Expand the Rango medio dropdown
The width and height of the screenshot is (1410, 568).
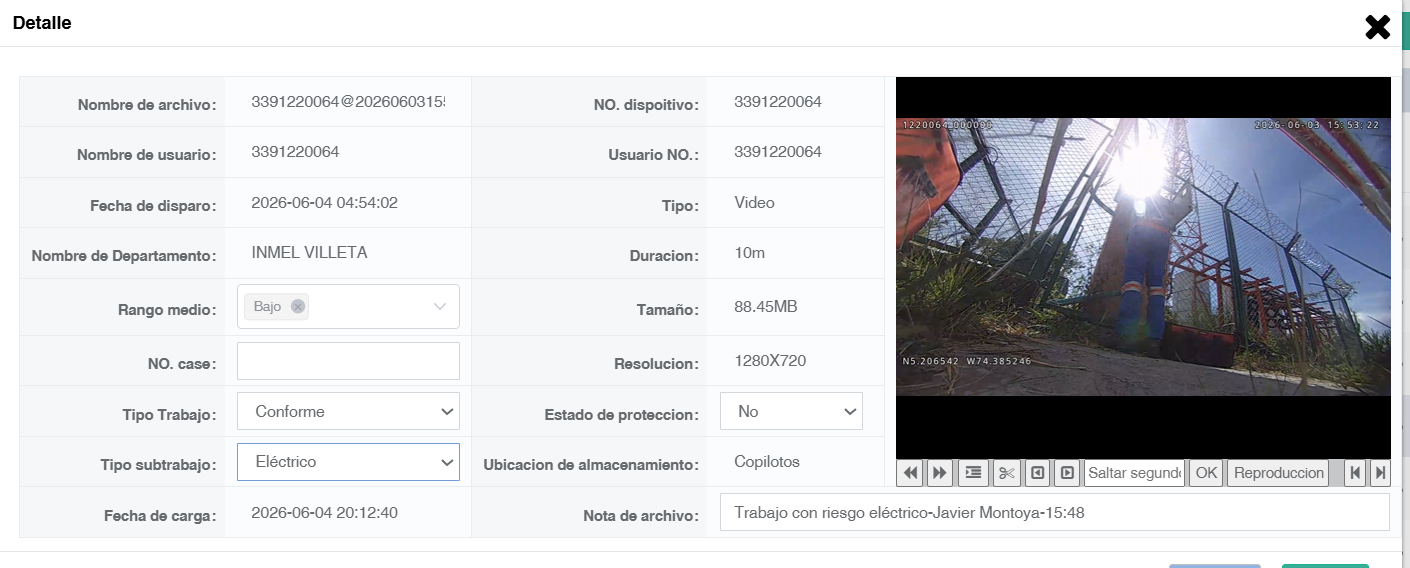[440, 307]
